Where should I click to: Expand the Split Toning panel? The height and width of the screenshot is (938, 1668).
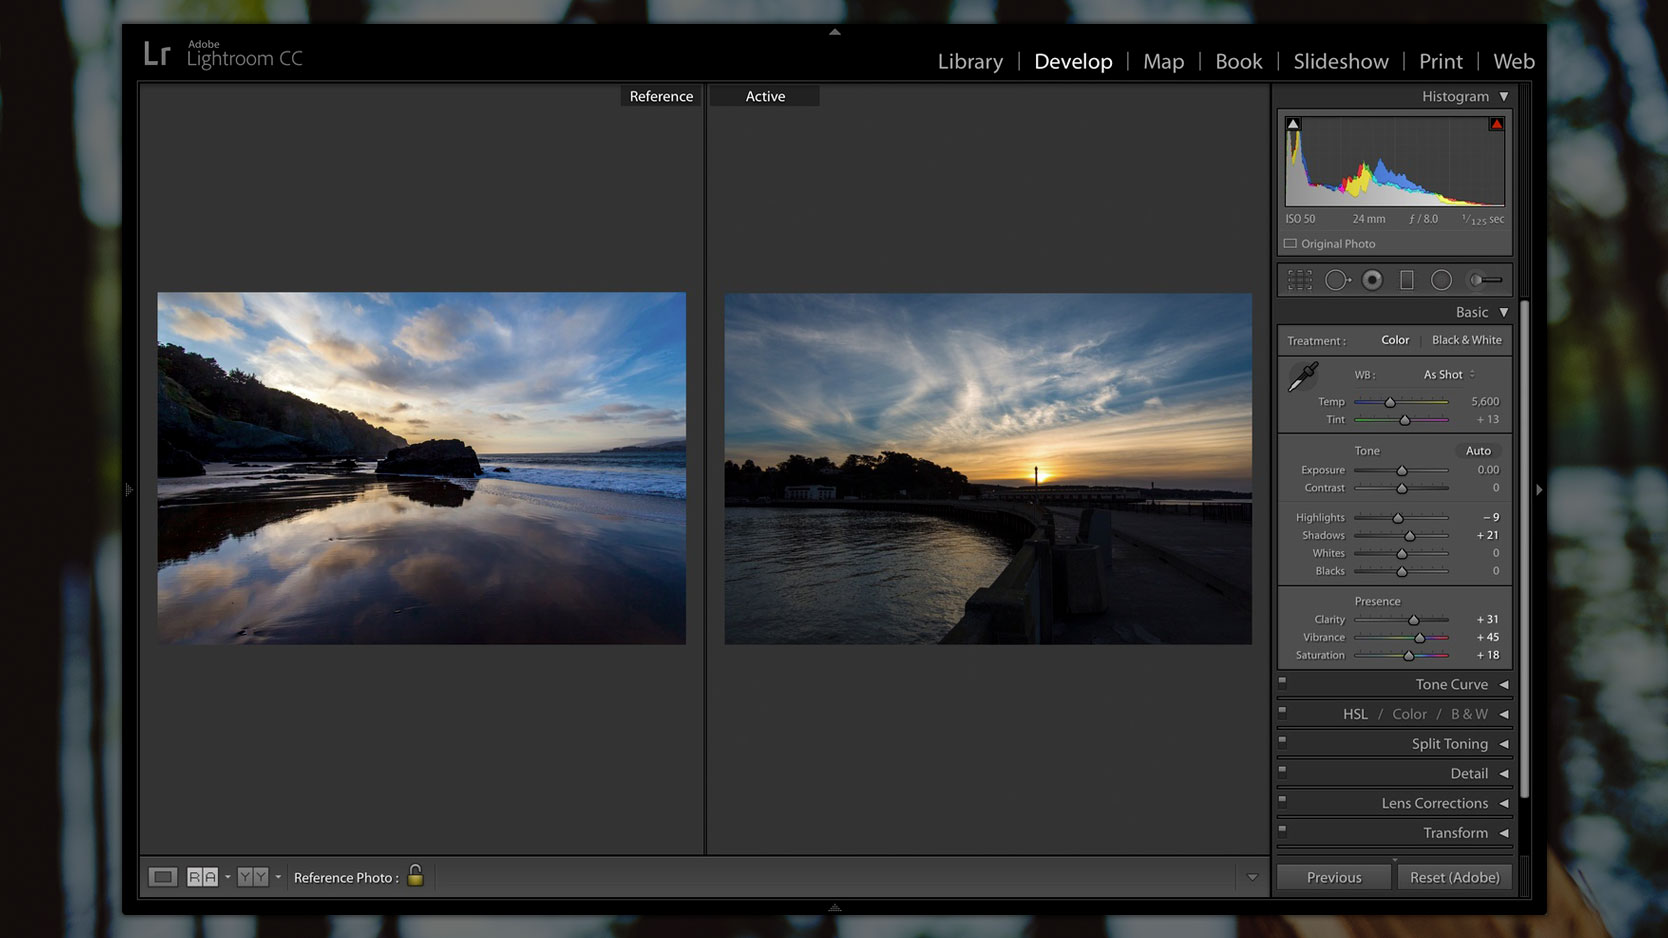point(1449,743)
